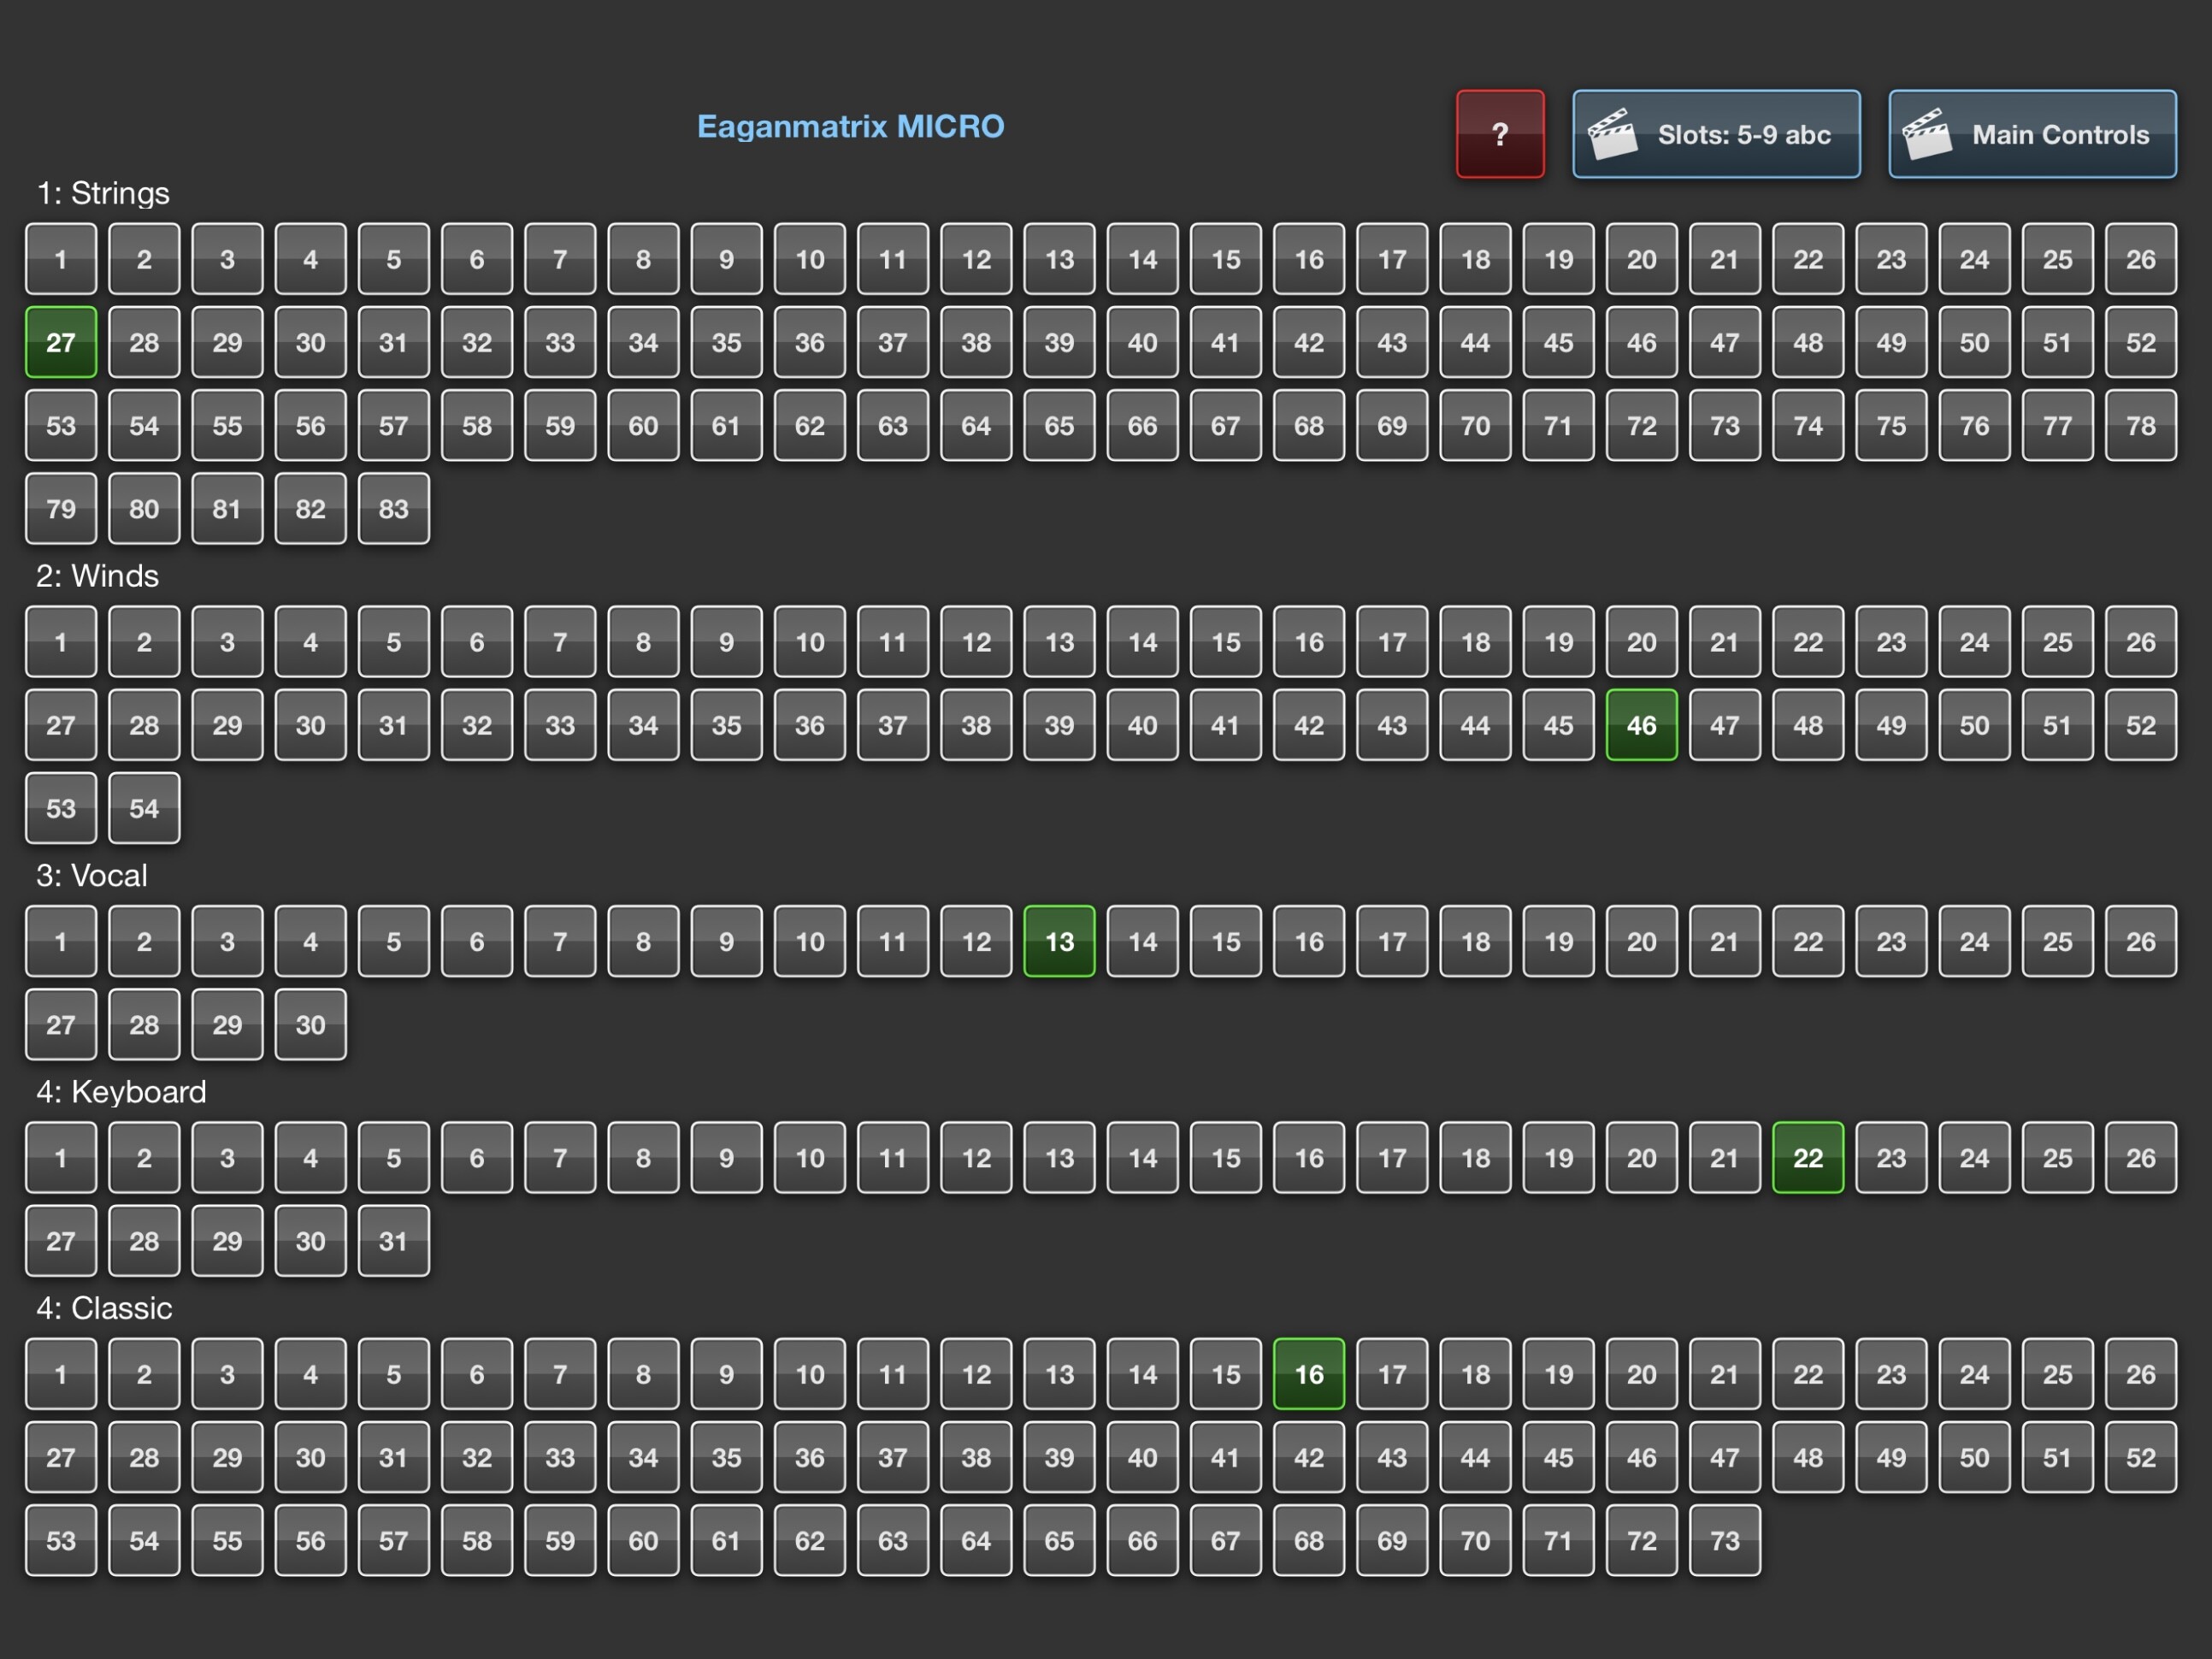Select Winds preset 52
Screen dimensions: 2212x1659
tap(2140, 724)
